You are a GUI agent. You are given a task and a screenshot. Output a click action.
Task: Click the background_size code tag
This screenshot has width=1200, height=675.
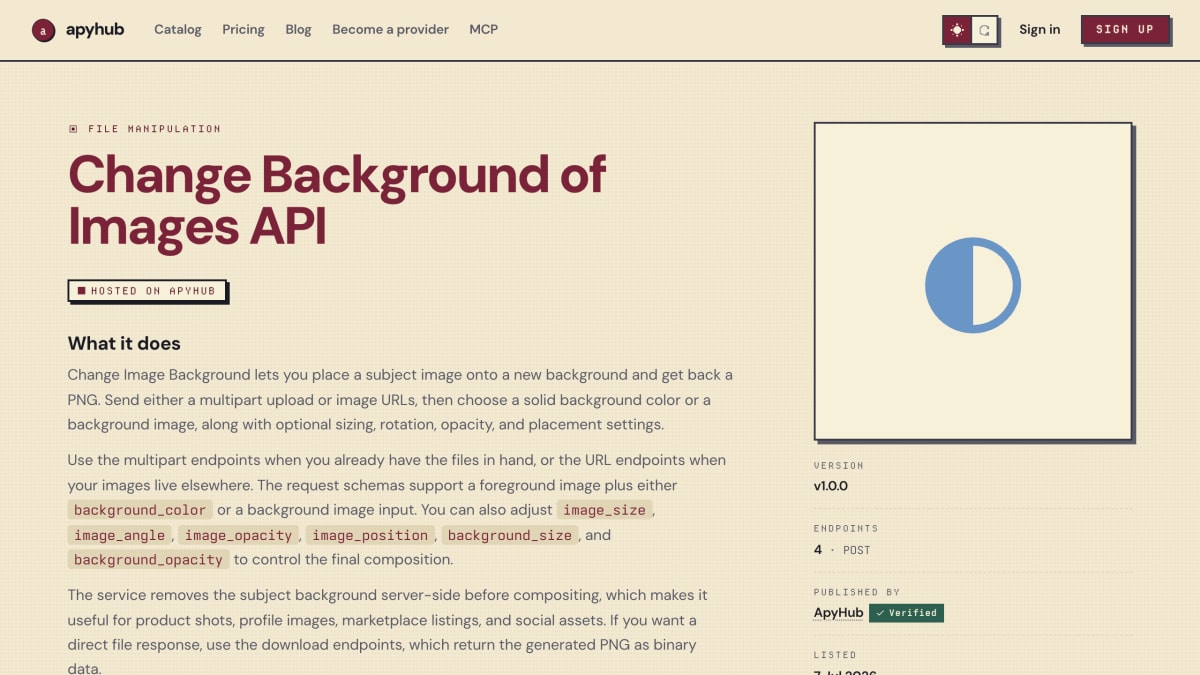click(x=509, y=535)
